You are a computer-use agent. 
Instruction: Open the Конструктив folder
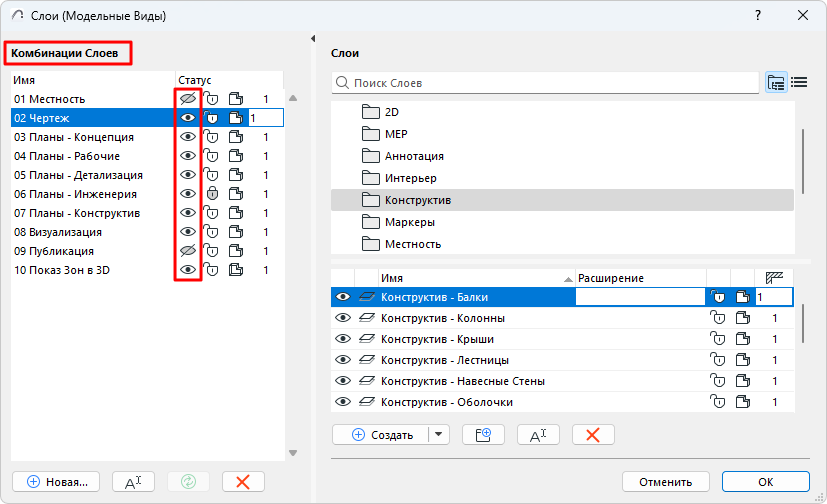pyautogui.click(x=418, y=200)
